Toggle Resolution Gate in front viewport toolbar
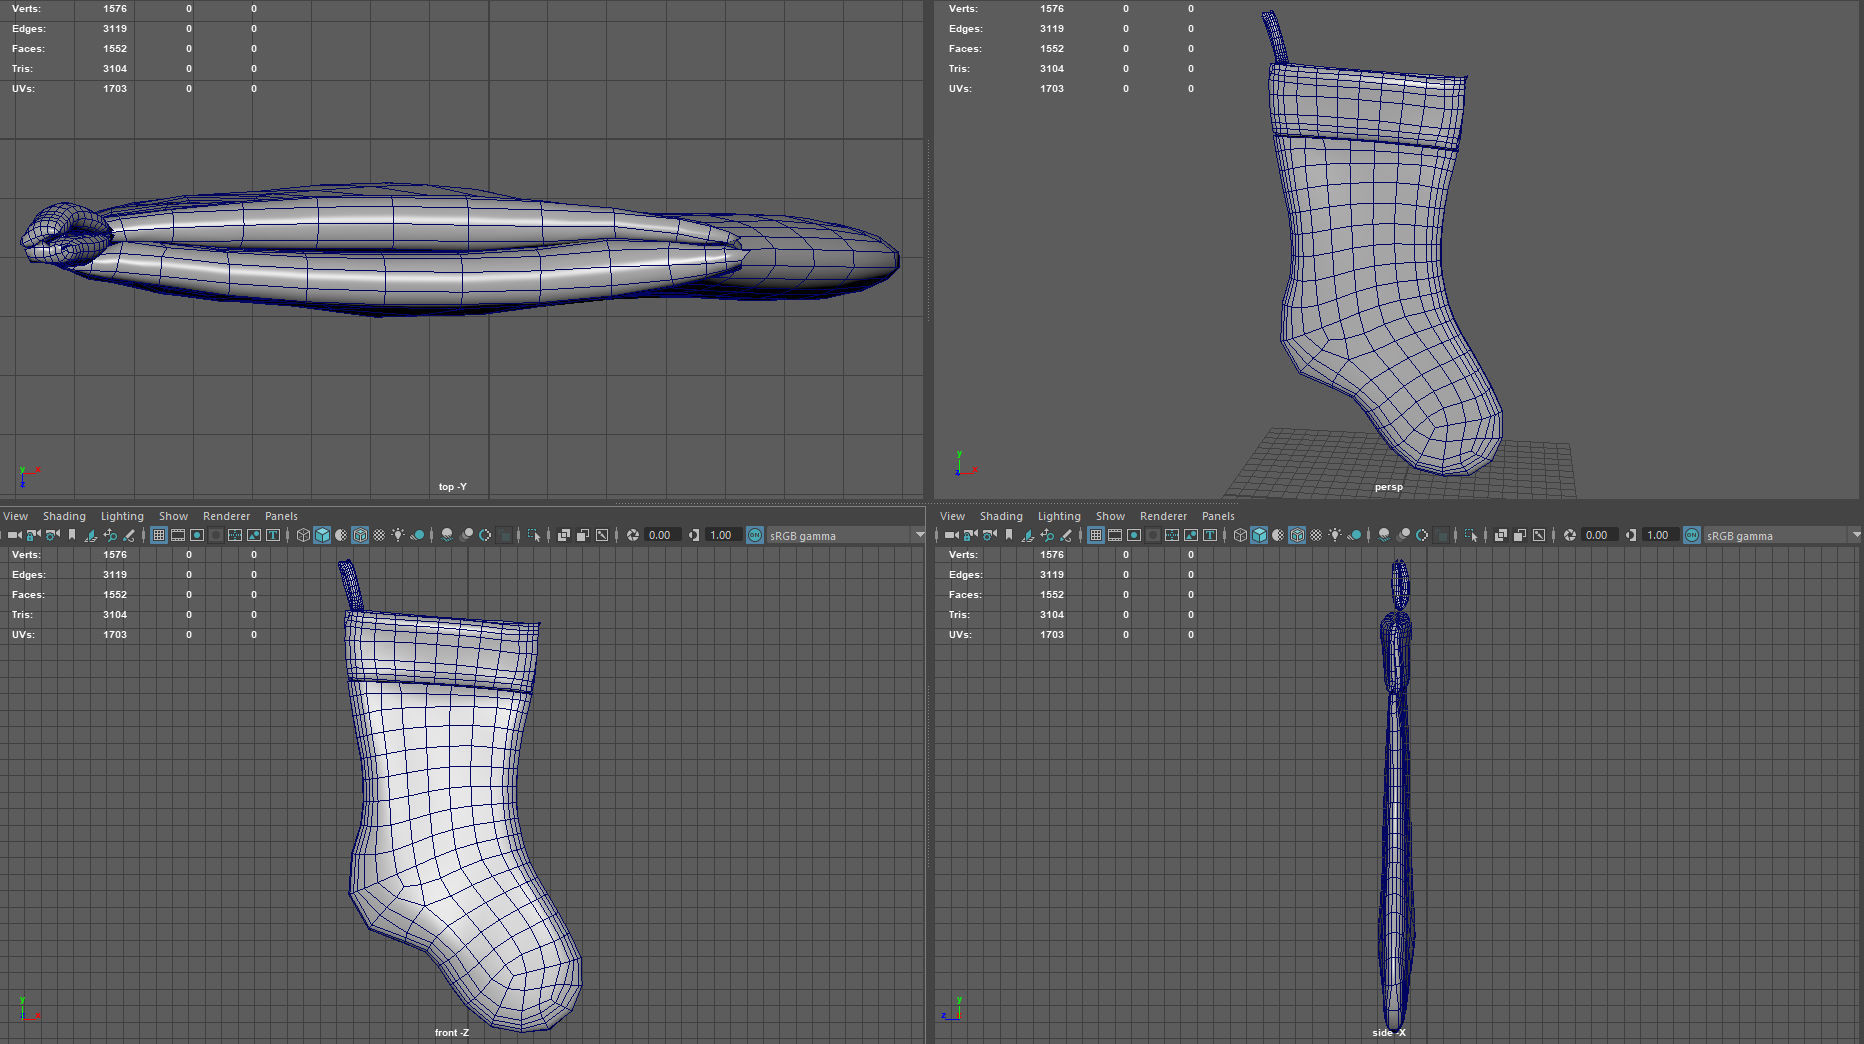Screen dimensions: 1864x1044 197,535
